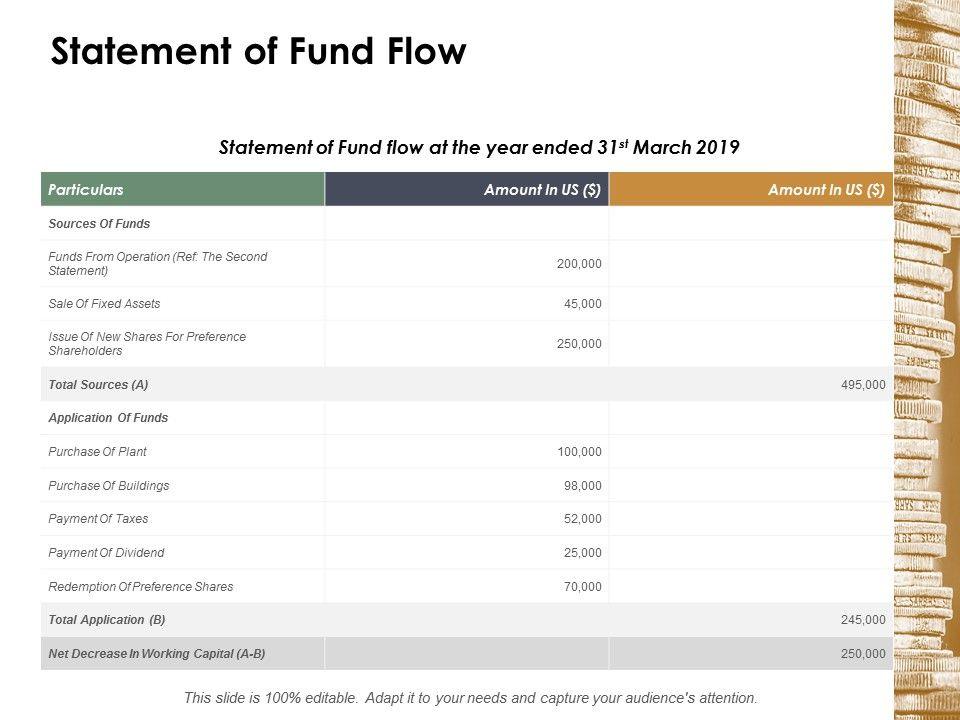
Task: Click the orange Amount In US ($) header
Action: (826, 189)
